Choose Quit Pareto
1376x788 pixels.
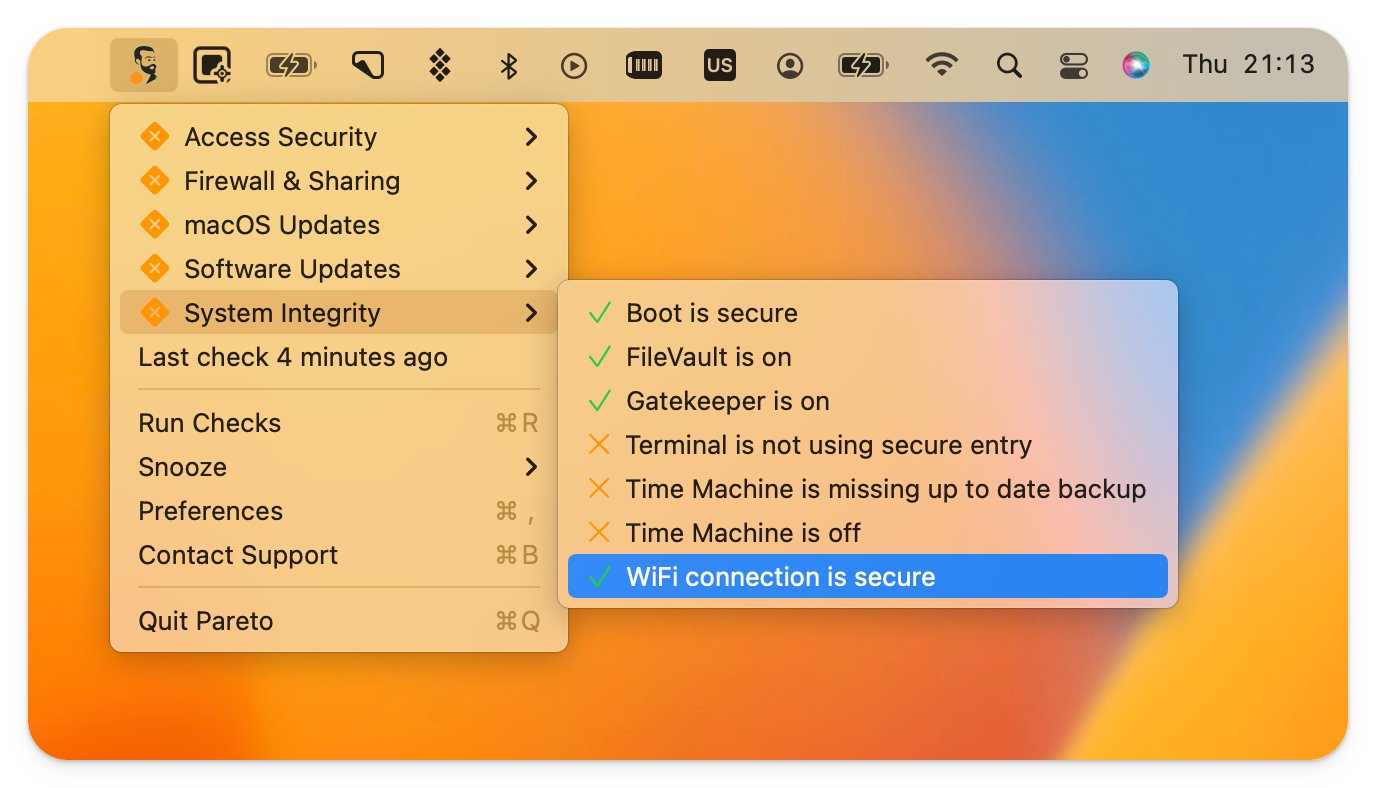pyautogui.click(x=339, y=621)
